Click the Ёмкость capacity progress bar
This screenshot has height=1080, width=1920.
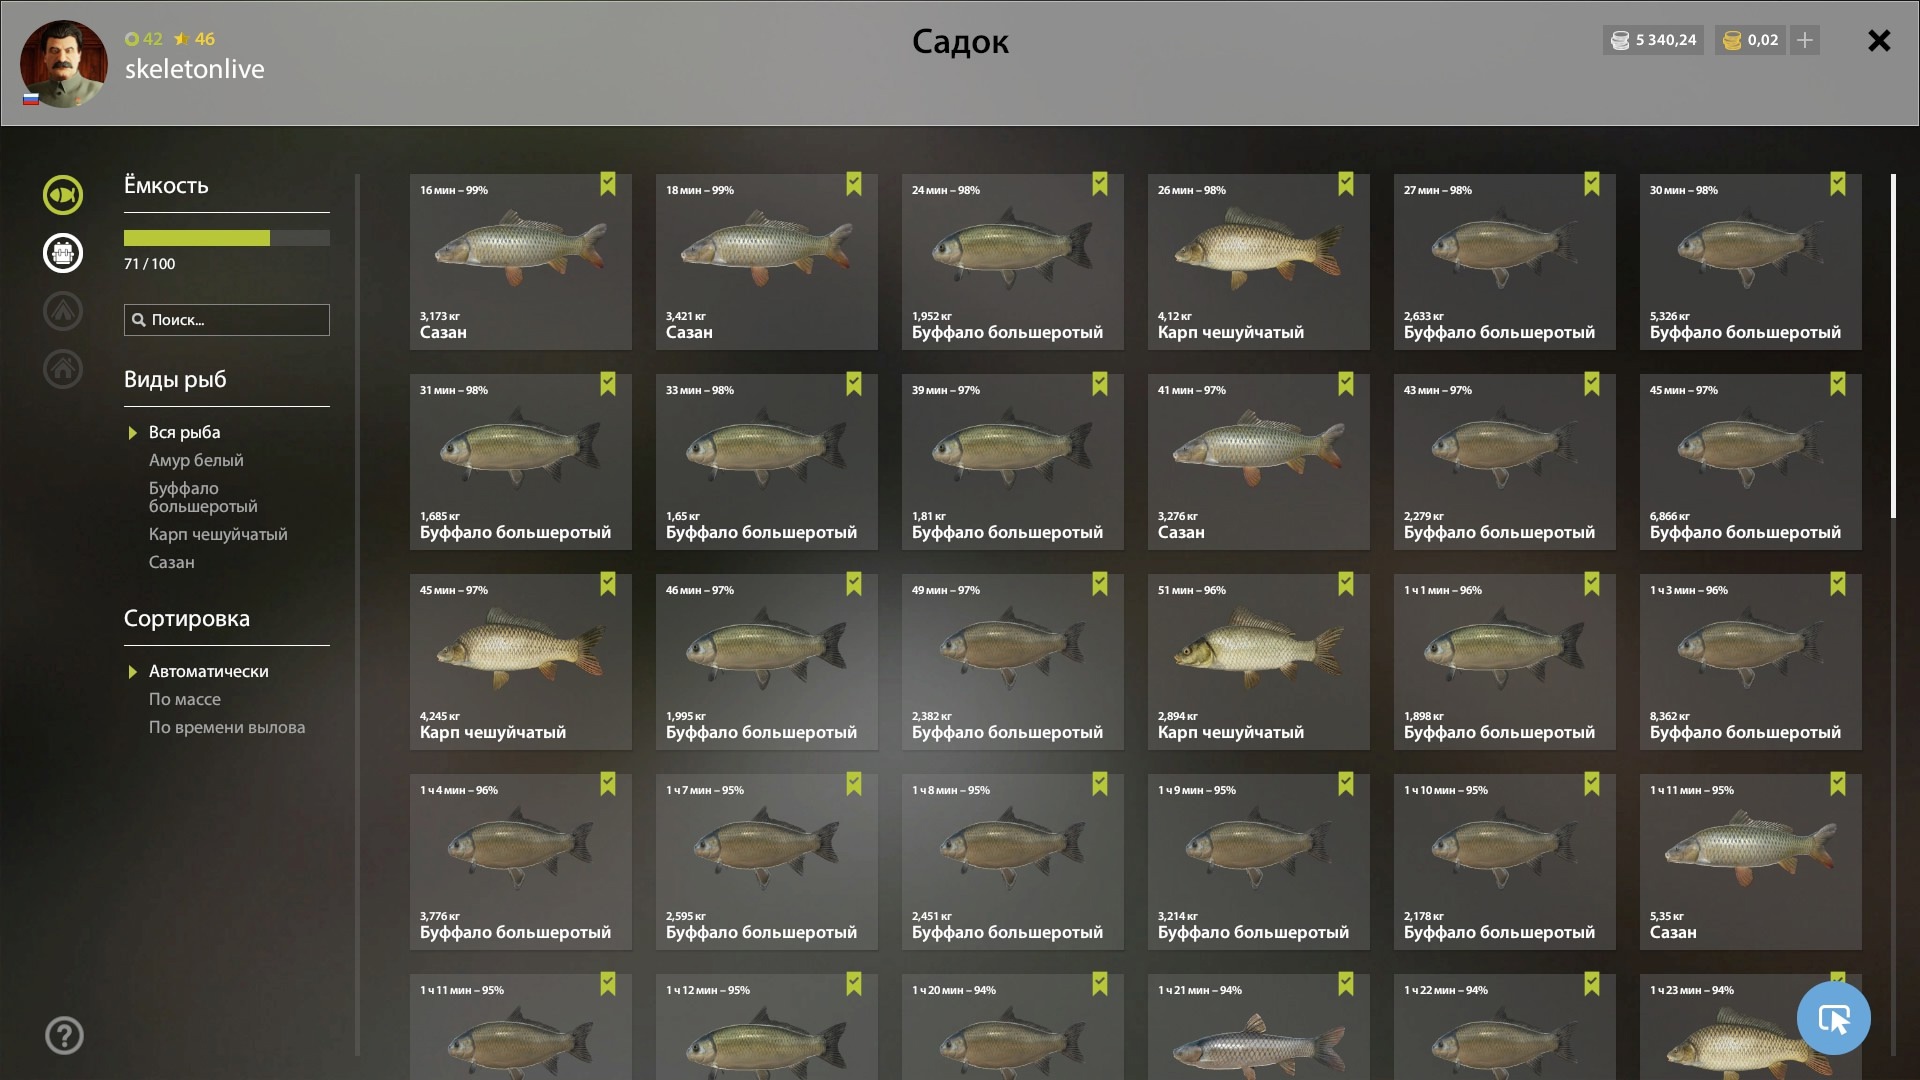[x=227, y=238]
